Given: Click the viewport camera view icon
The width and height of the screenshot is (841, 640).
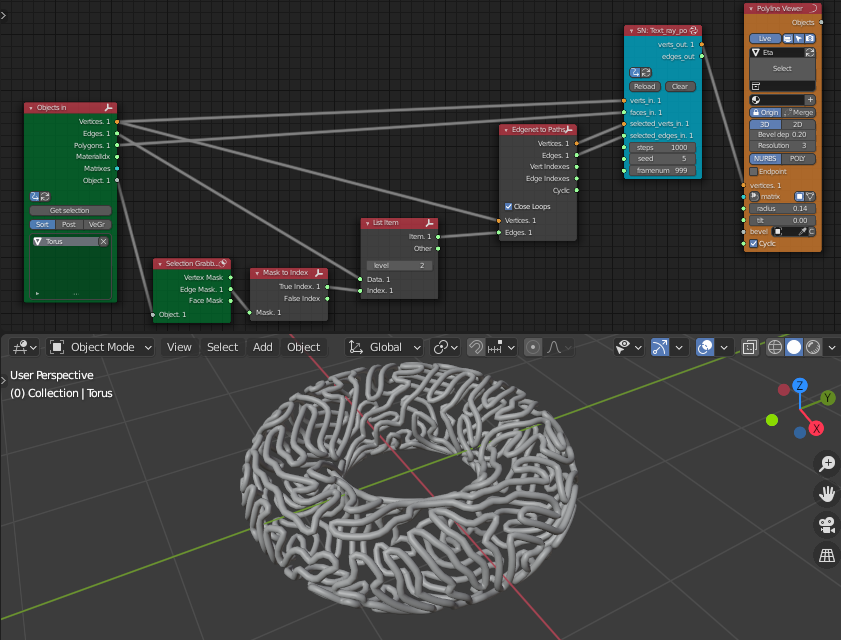Looking at the screenshot, I should [x=826, y=525].
